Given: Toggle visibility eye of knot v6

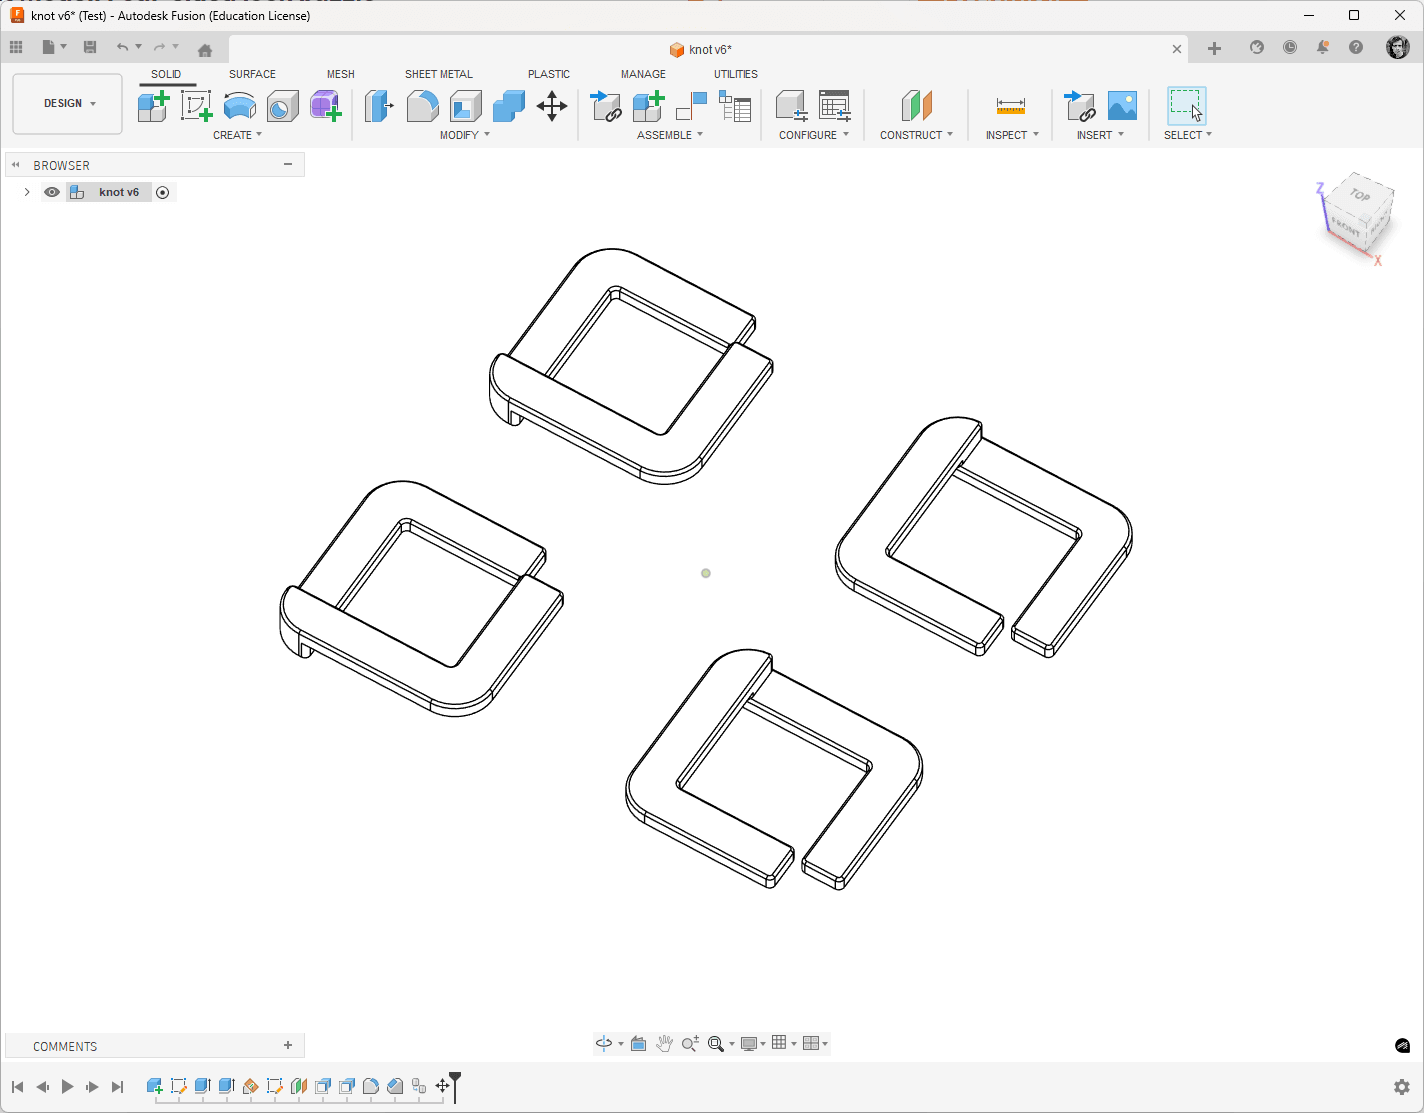Looking at the screenshot, I should point(52,192).
